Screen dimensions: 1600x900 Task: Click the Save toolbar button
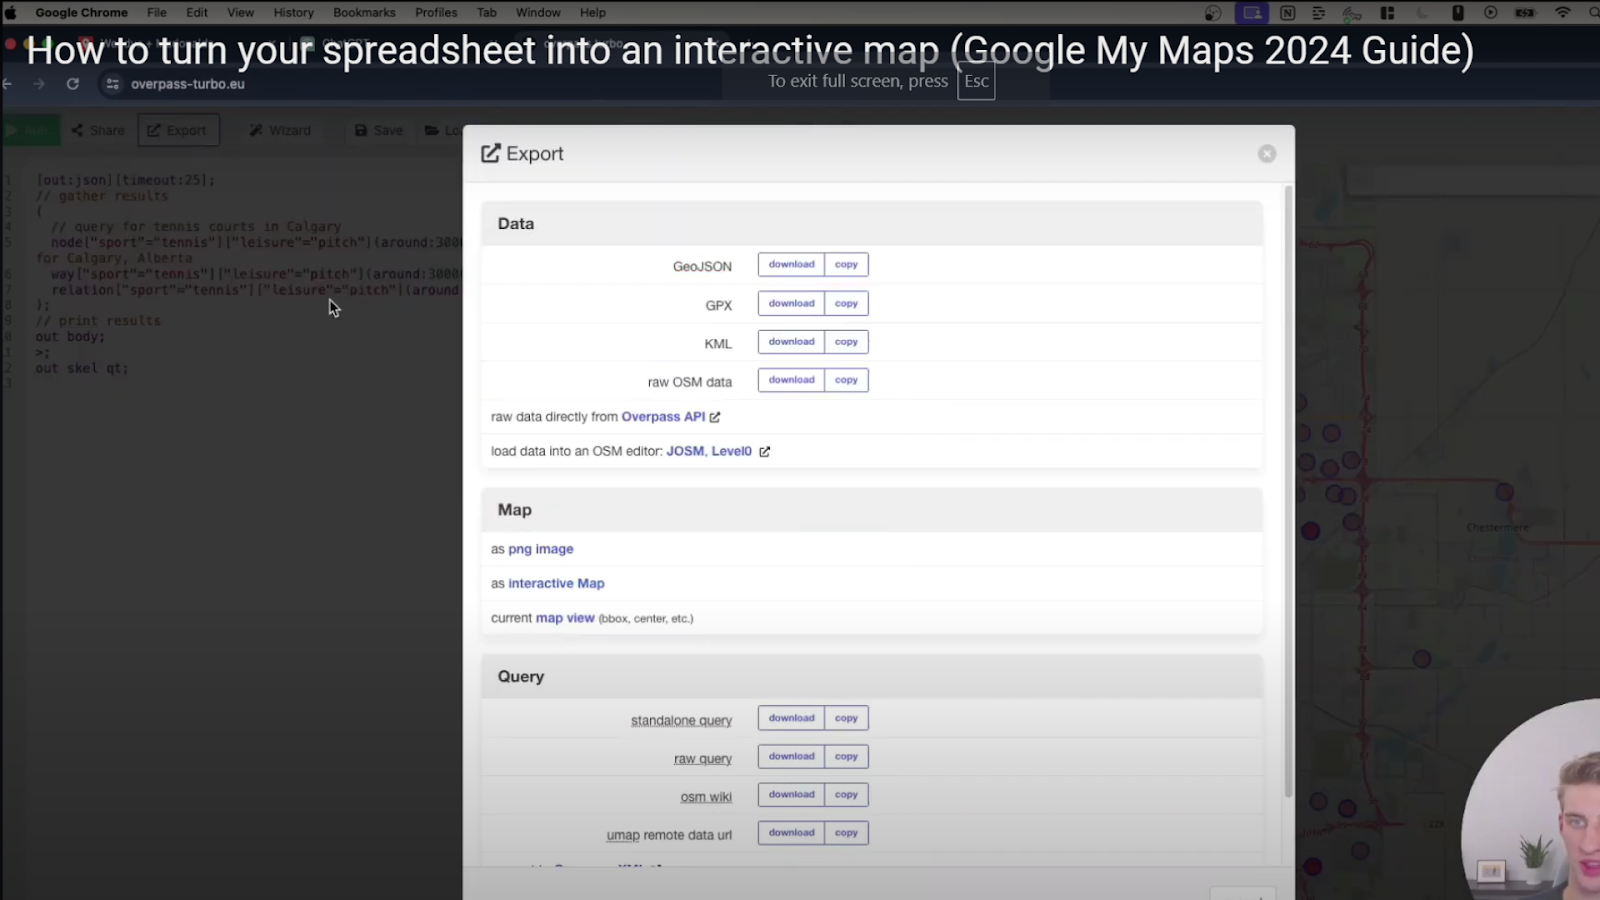coord(379,131)
